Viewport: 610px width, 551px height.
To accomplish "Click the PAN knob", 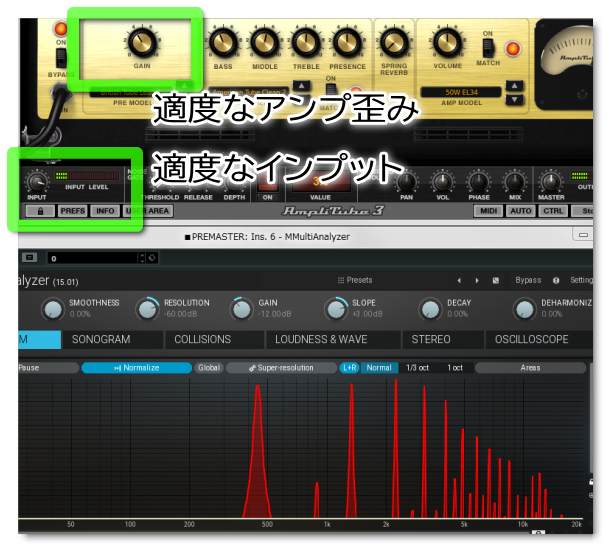I will tap(406, 182).
